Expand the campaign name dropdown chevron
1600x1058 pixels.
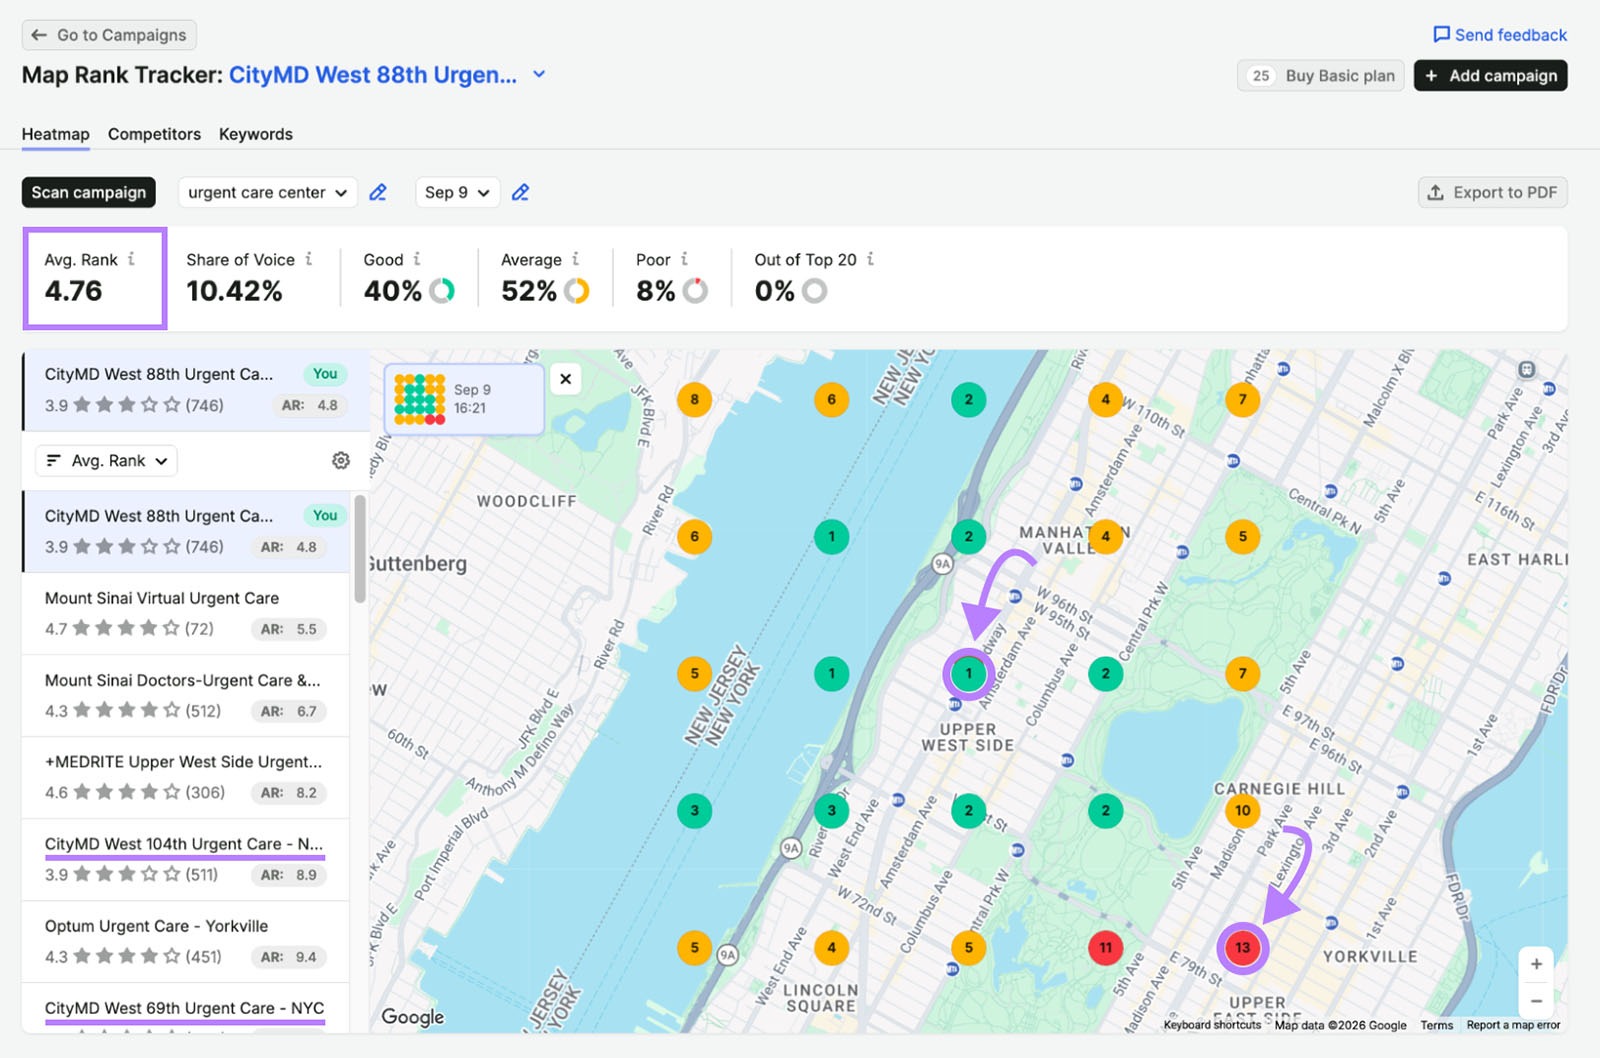click(539, 74)
